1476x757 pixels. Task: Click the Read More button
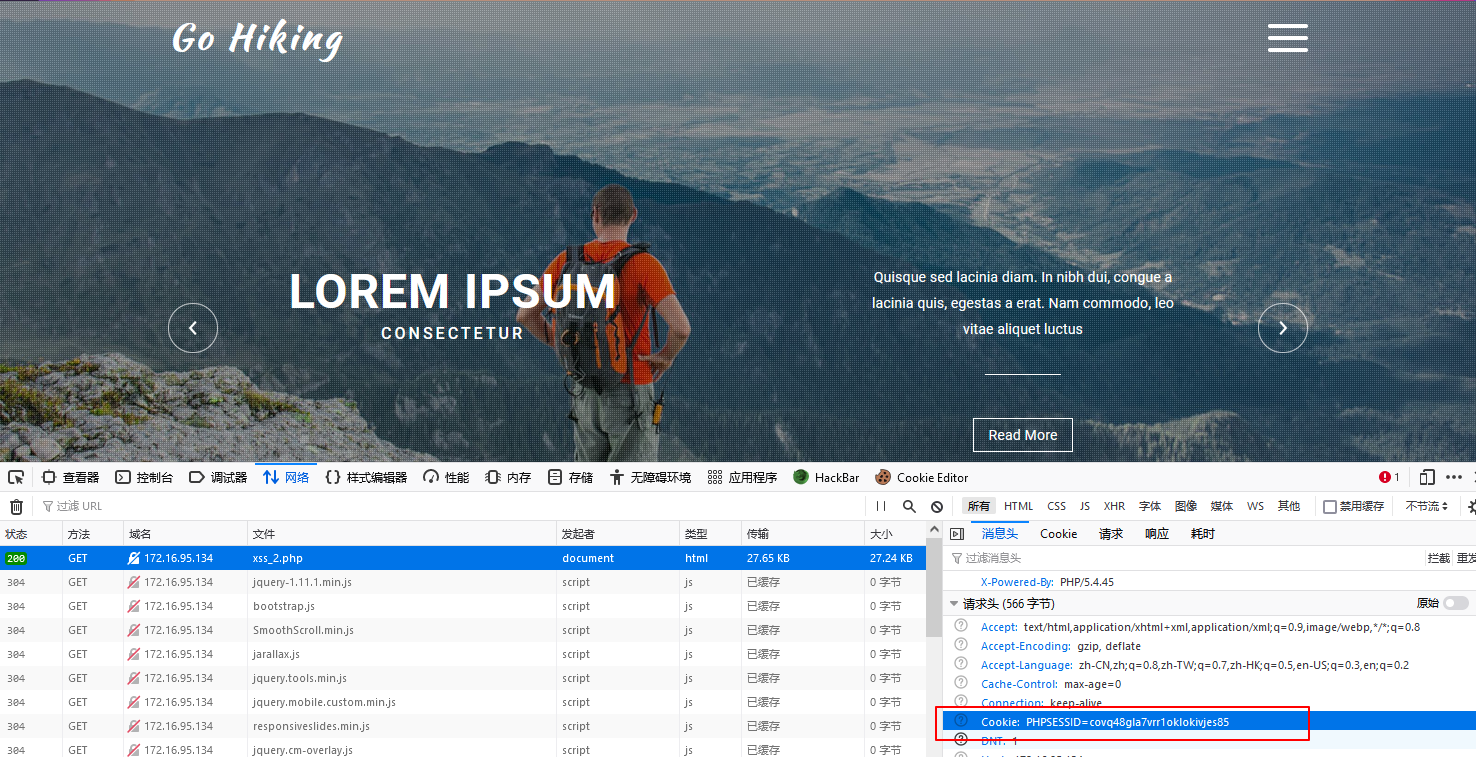tap(1022, 435)
